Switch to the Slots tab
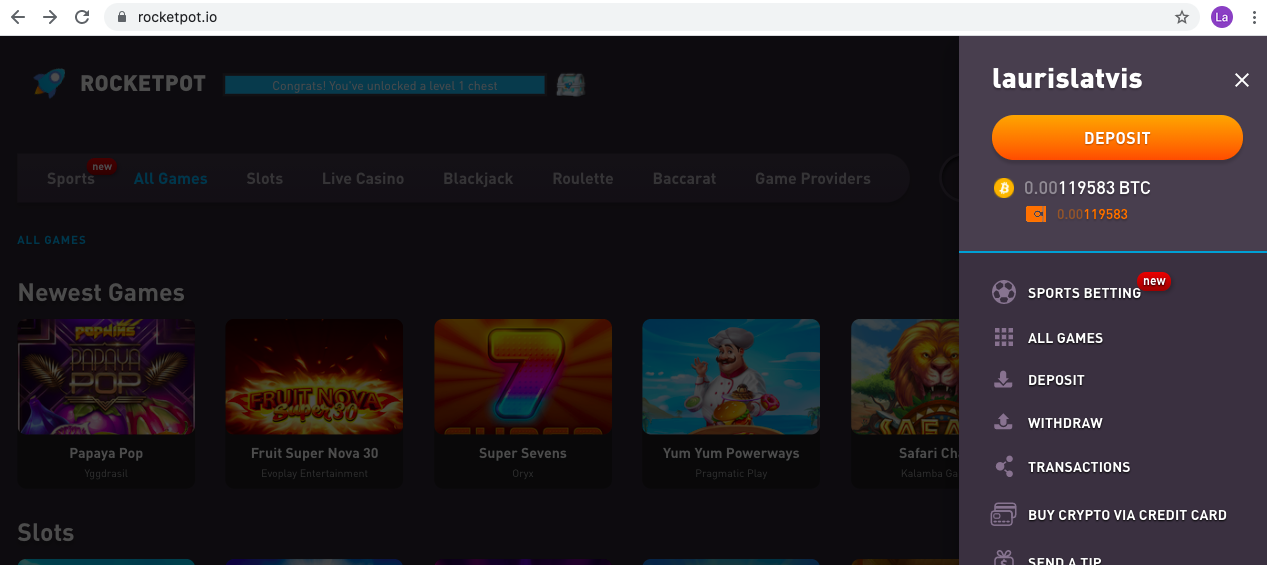Image resolution: width=1267 pixels, height=565 pixels. click(264, 179)
